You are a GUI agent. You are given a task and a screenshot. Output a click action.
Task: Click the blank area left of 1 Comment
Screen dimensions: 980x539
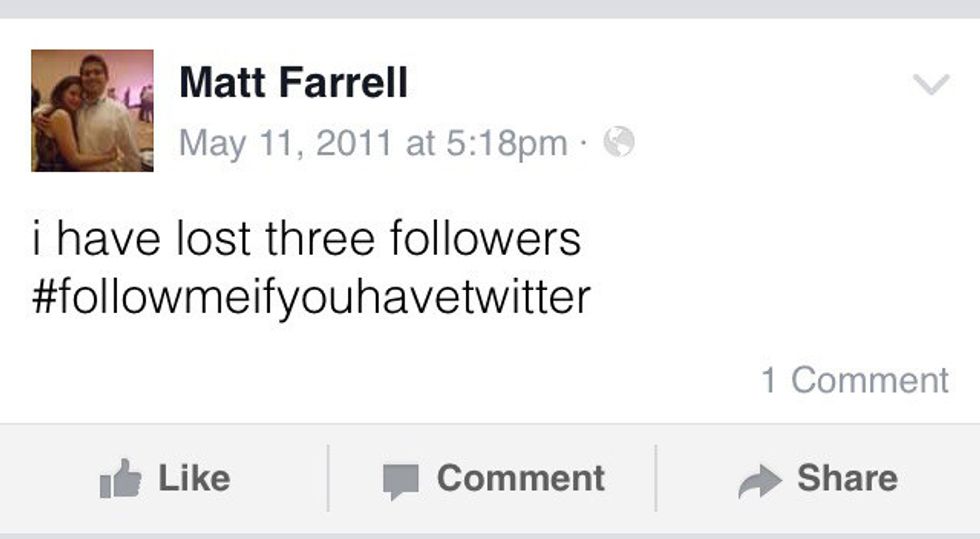400,380
